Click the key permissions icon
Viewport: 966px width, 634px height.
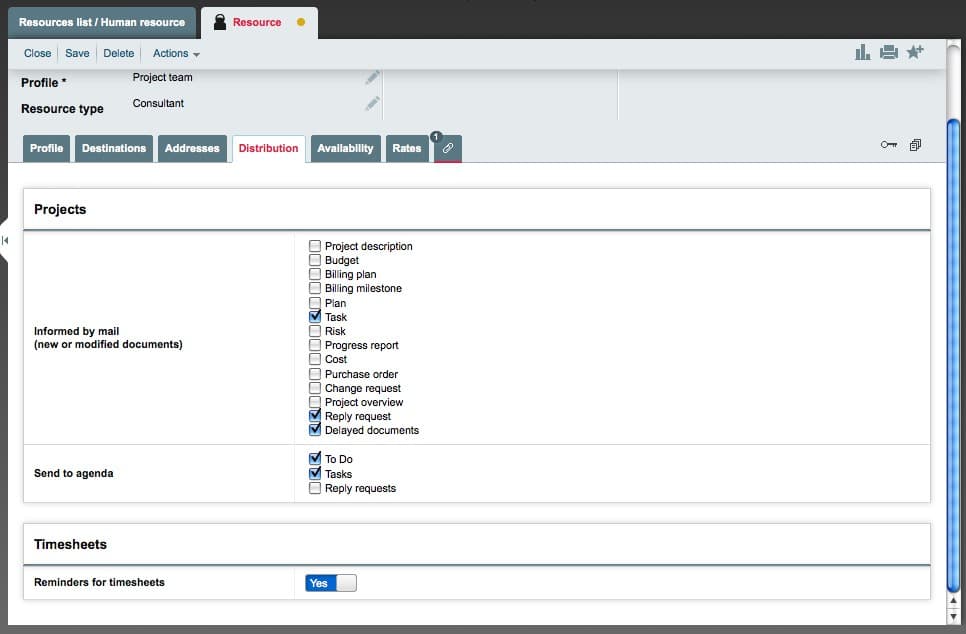click(x=889, y=146)
